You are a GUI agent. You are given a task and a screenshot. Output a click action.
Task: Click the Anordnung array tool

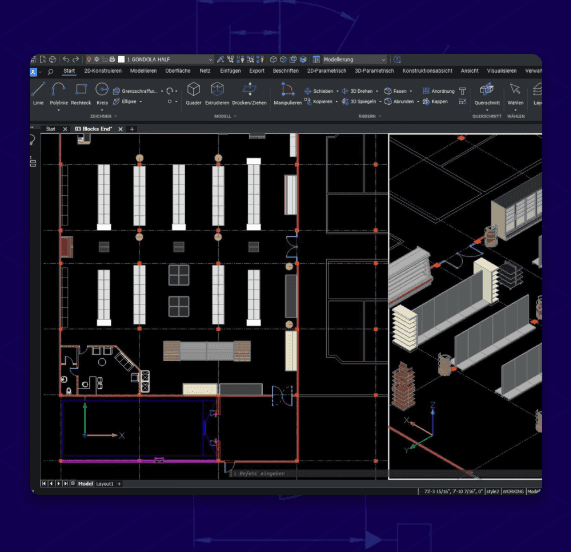(x=438, y=91)
